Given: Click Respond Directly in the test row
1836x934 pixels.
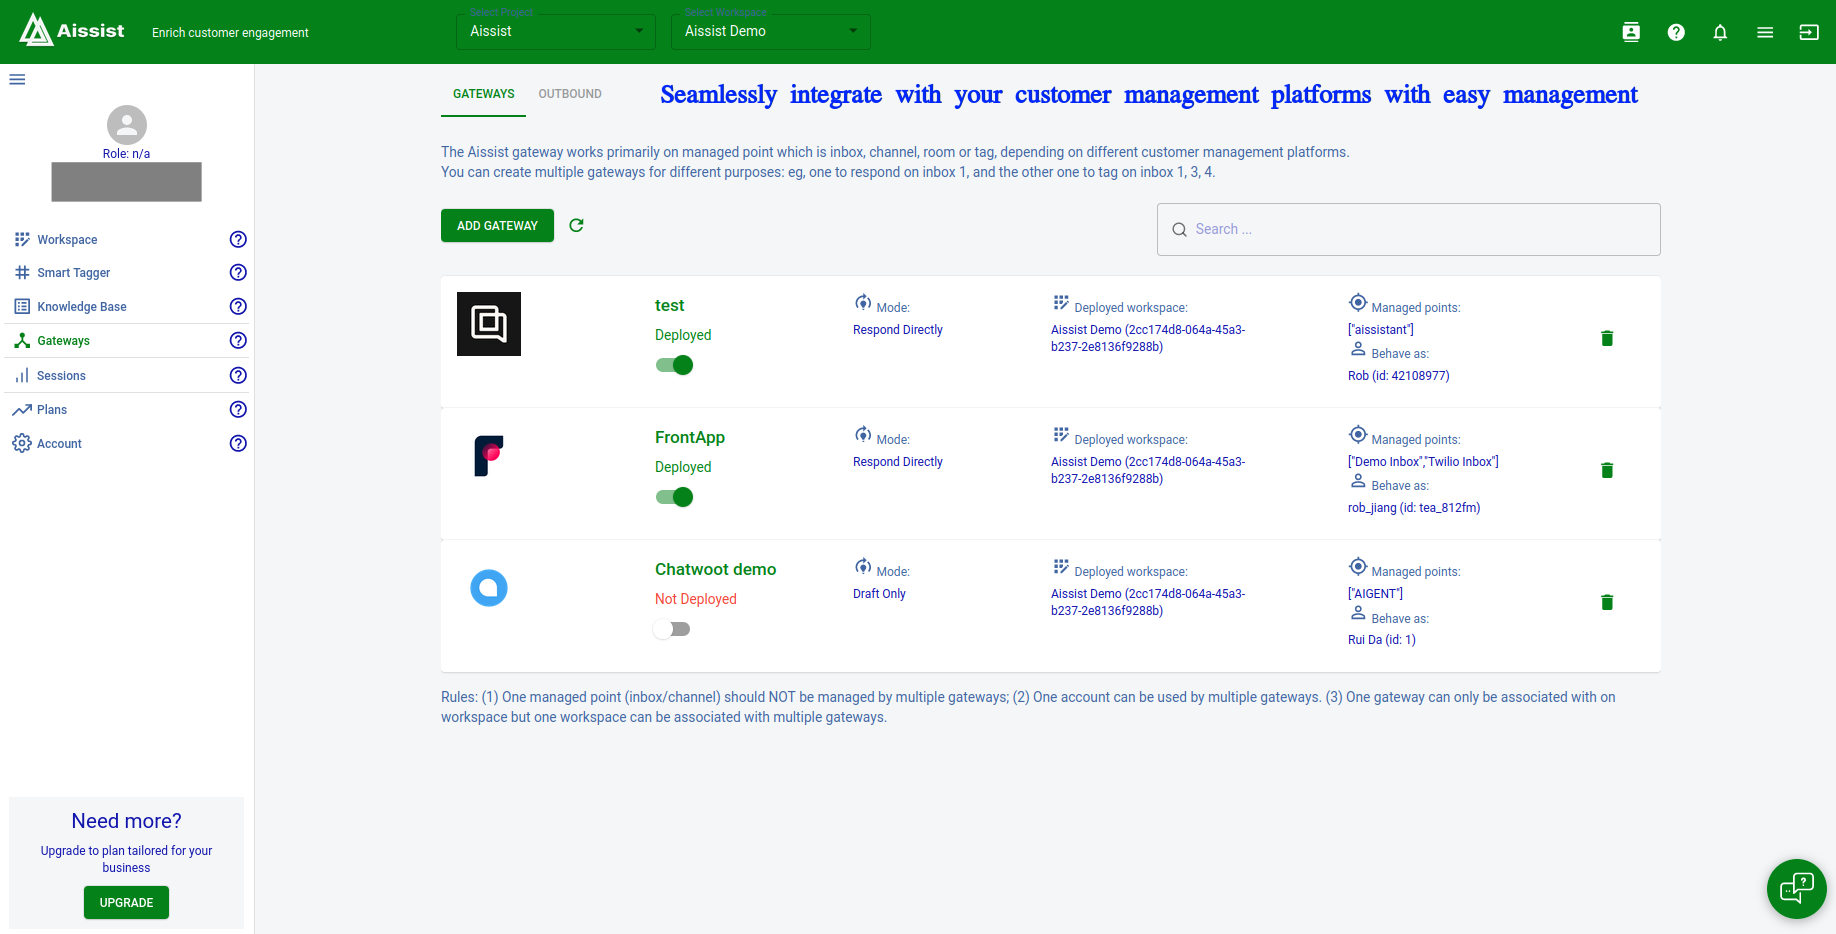Looking at the screenshot, I should 898,330.
